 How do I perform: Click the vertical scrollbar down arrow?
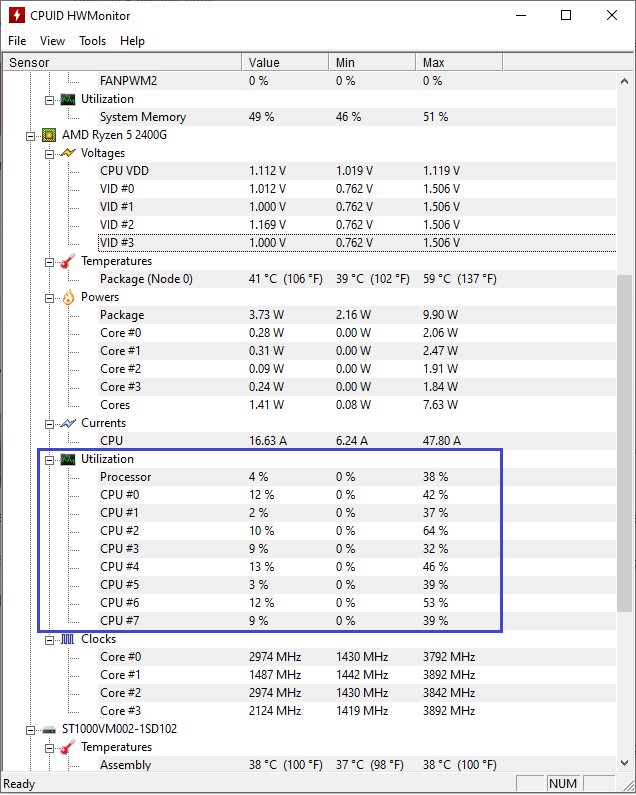pyautogui.click(x=624, y=763)
